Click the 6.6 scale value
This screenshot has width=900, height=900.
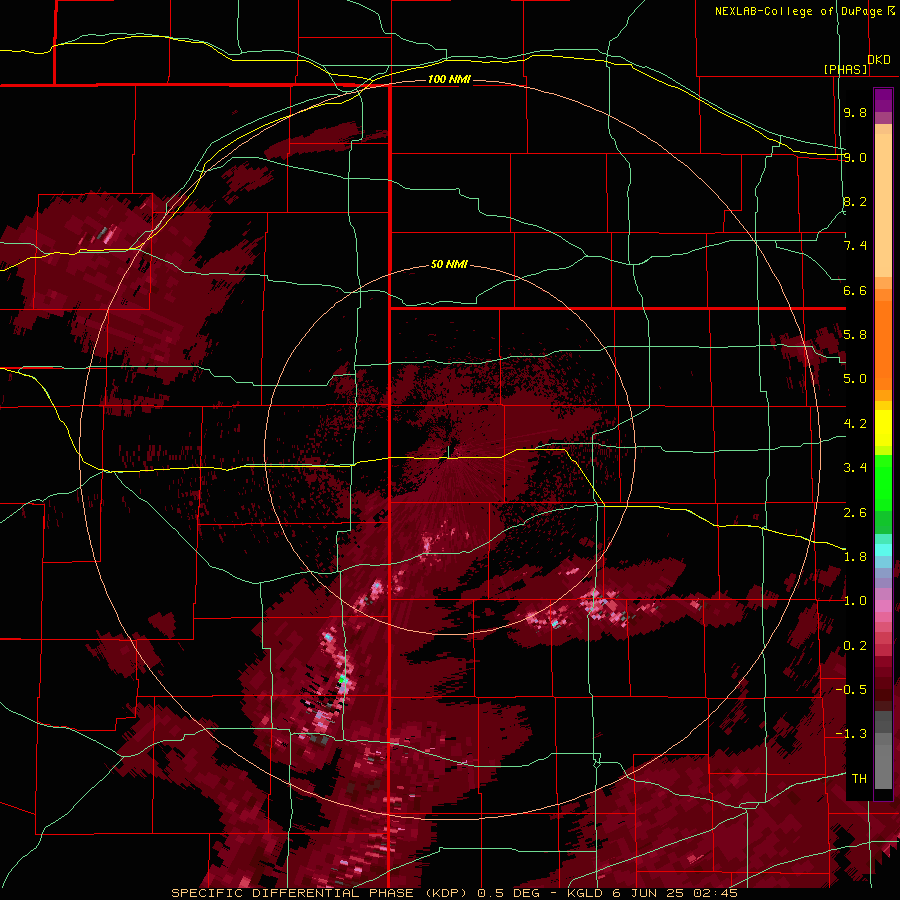pyautogui.click(x=855, y=290)
